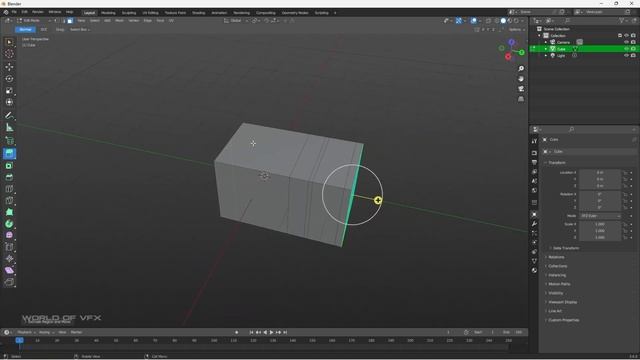Toggle X-ray mode in header

click(x=488, y=20)
